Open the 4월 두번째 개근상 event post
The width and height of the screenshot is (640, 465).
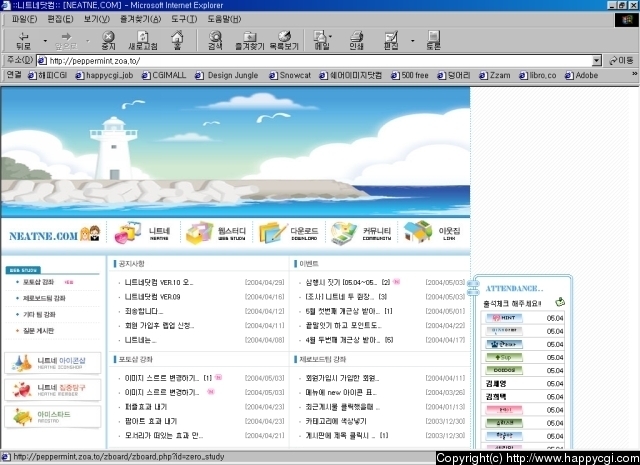pos(343,340)
